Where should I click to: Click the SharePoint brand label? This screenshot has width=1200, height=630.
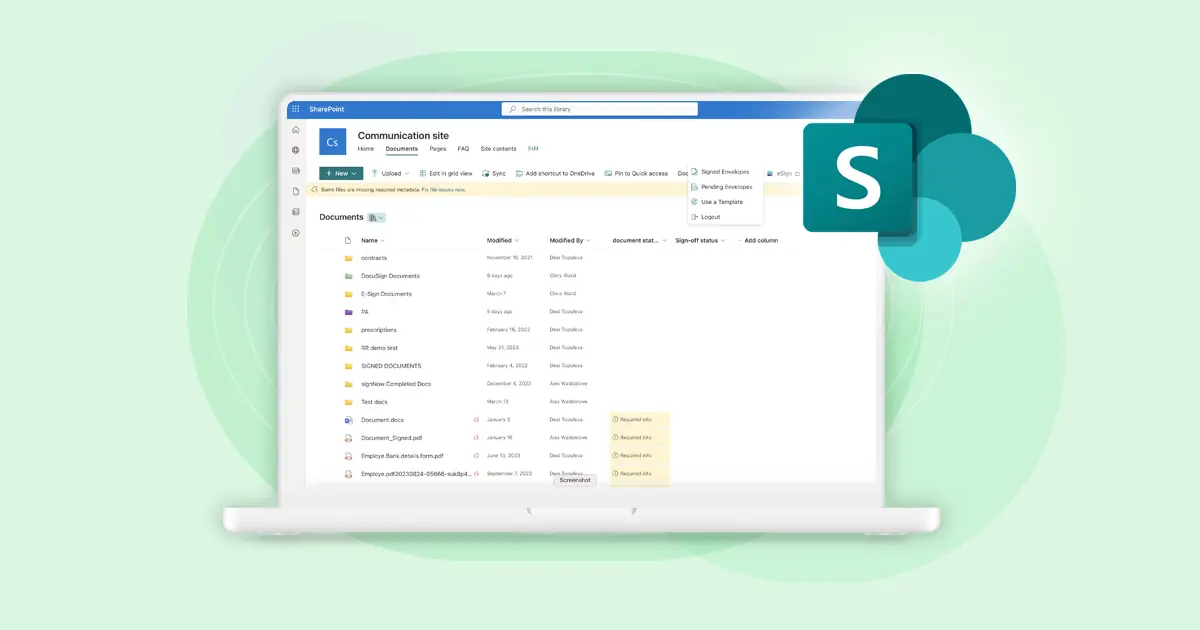pos(326,109)
